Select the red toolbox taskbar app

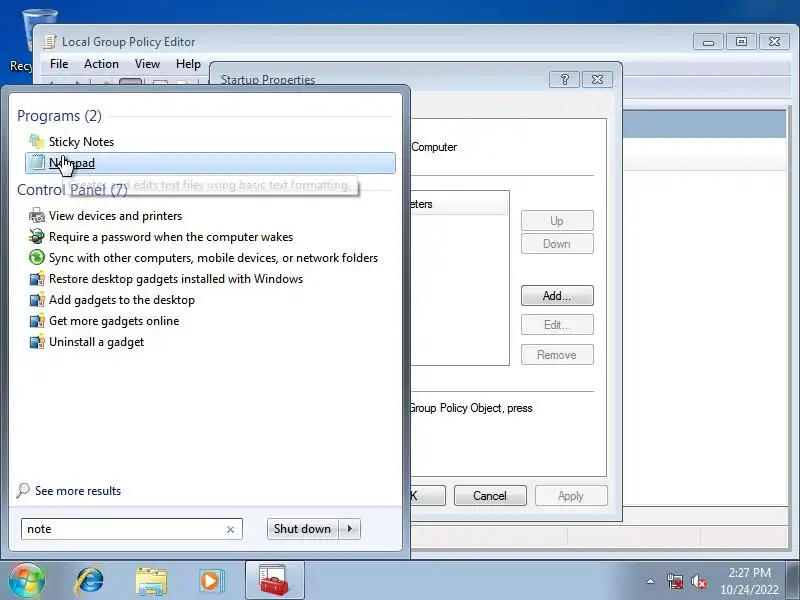(x=274, y=580)
